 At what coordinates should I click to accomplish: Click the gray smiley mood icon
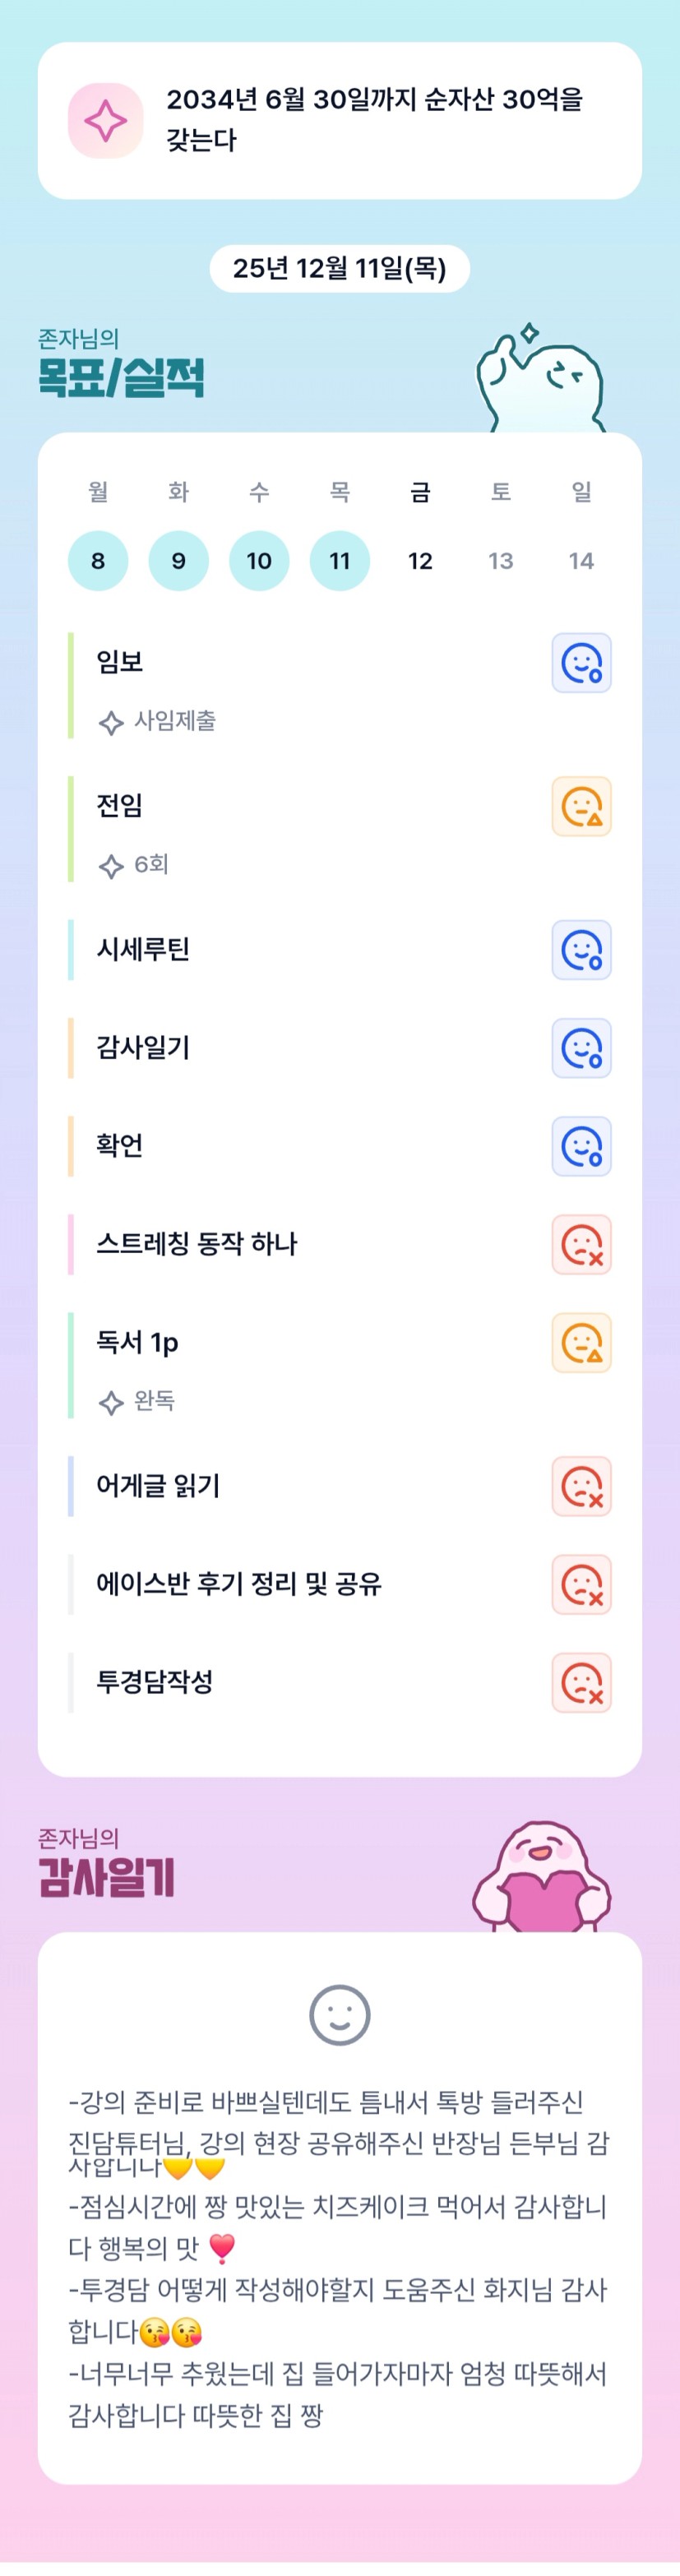pyautogui.click(x=340, y=2015)
